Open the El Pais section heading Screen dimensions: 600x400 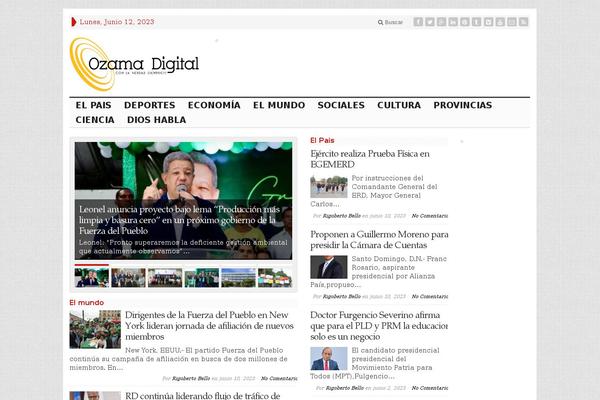(322, 140)
